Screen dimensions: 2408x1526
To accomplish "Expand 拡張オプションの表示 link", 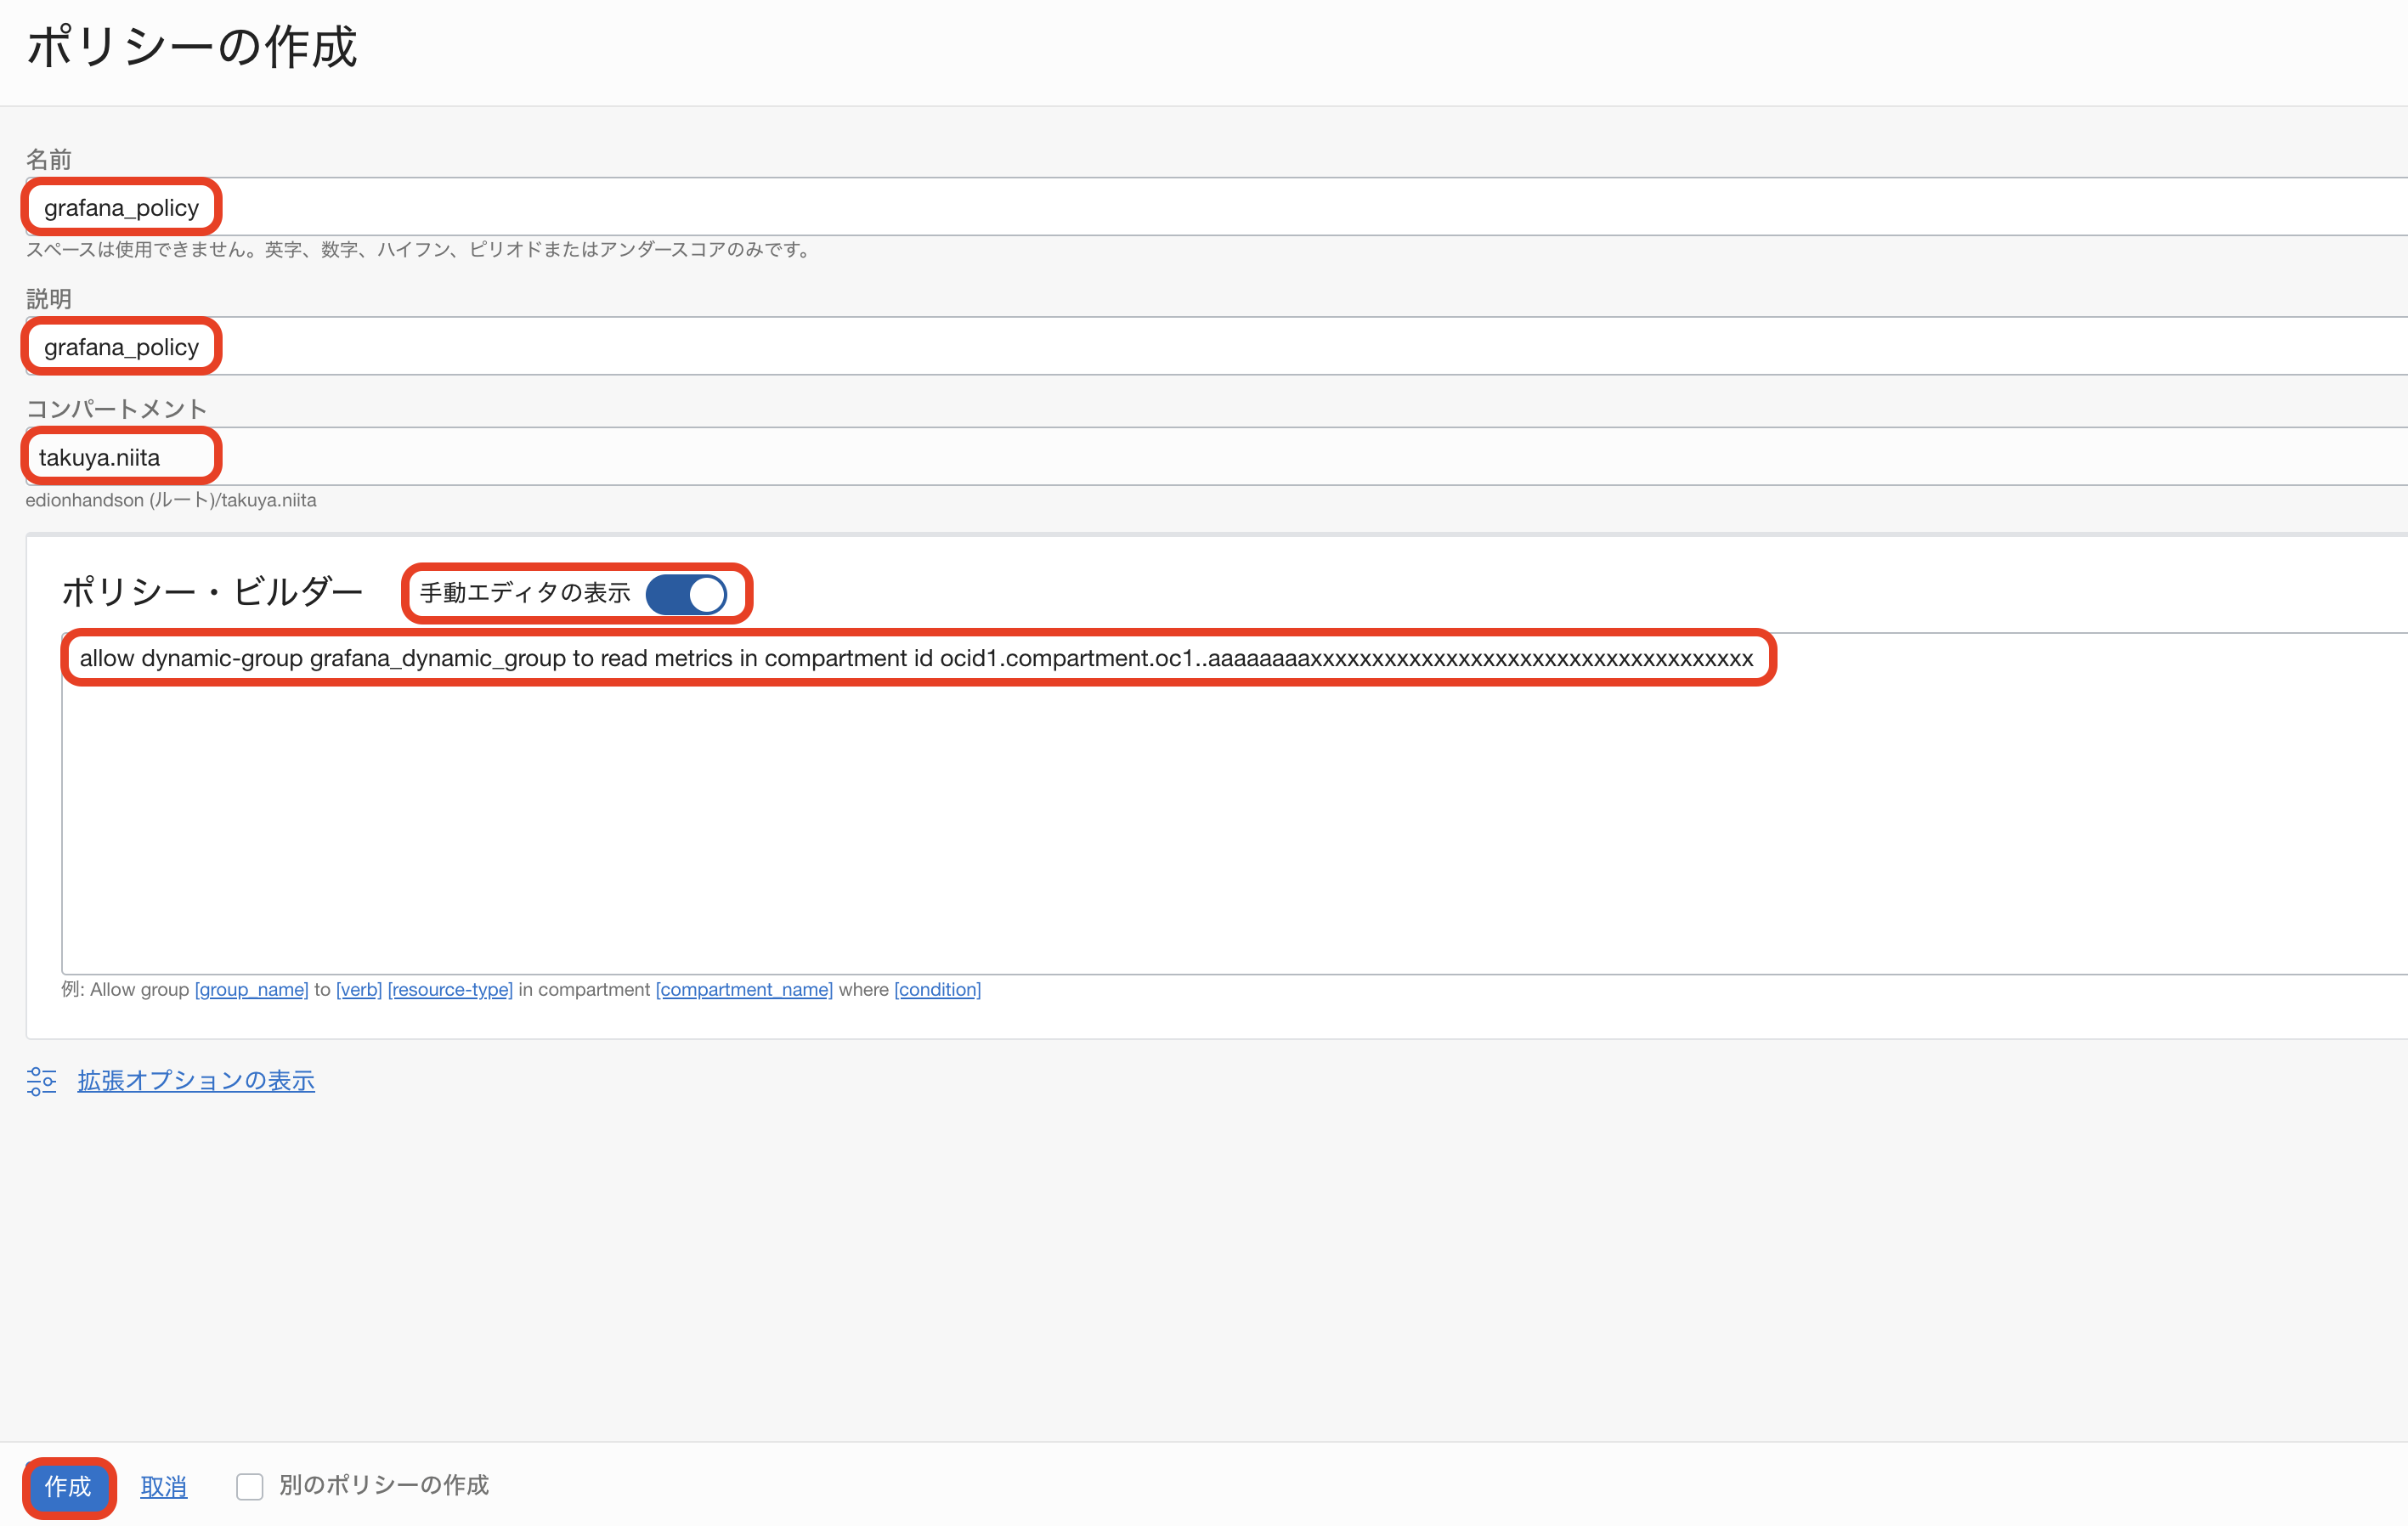I will [196, 1081].
